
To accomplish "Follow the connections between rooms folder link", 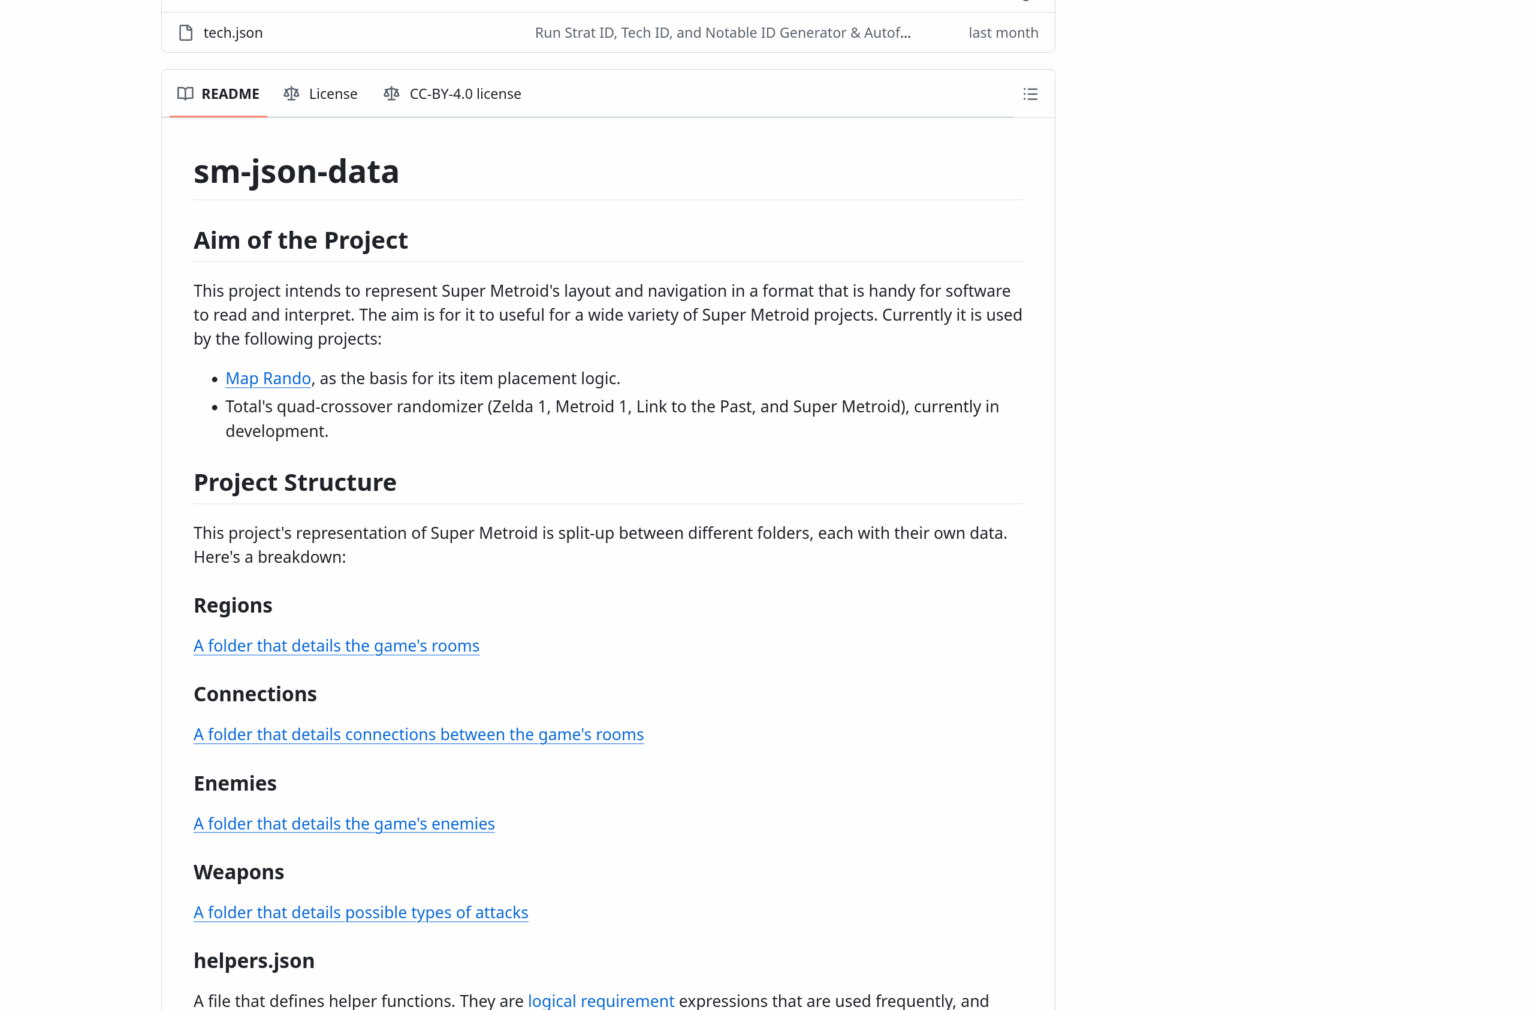I will (418, 735).
